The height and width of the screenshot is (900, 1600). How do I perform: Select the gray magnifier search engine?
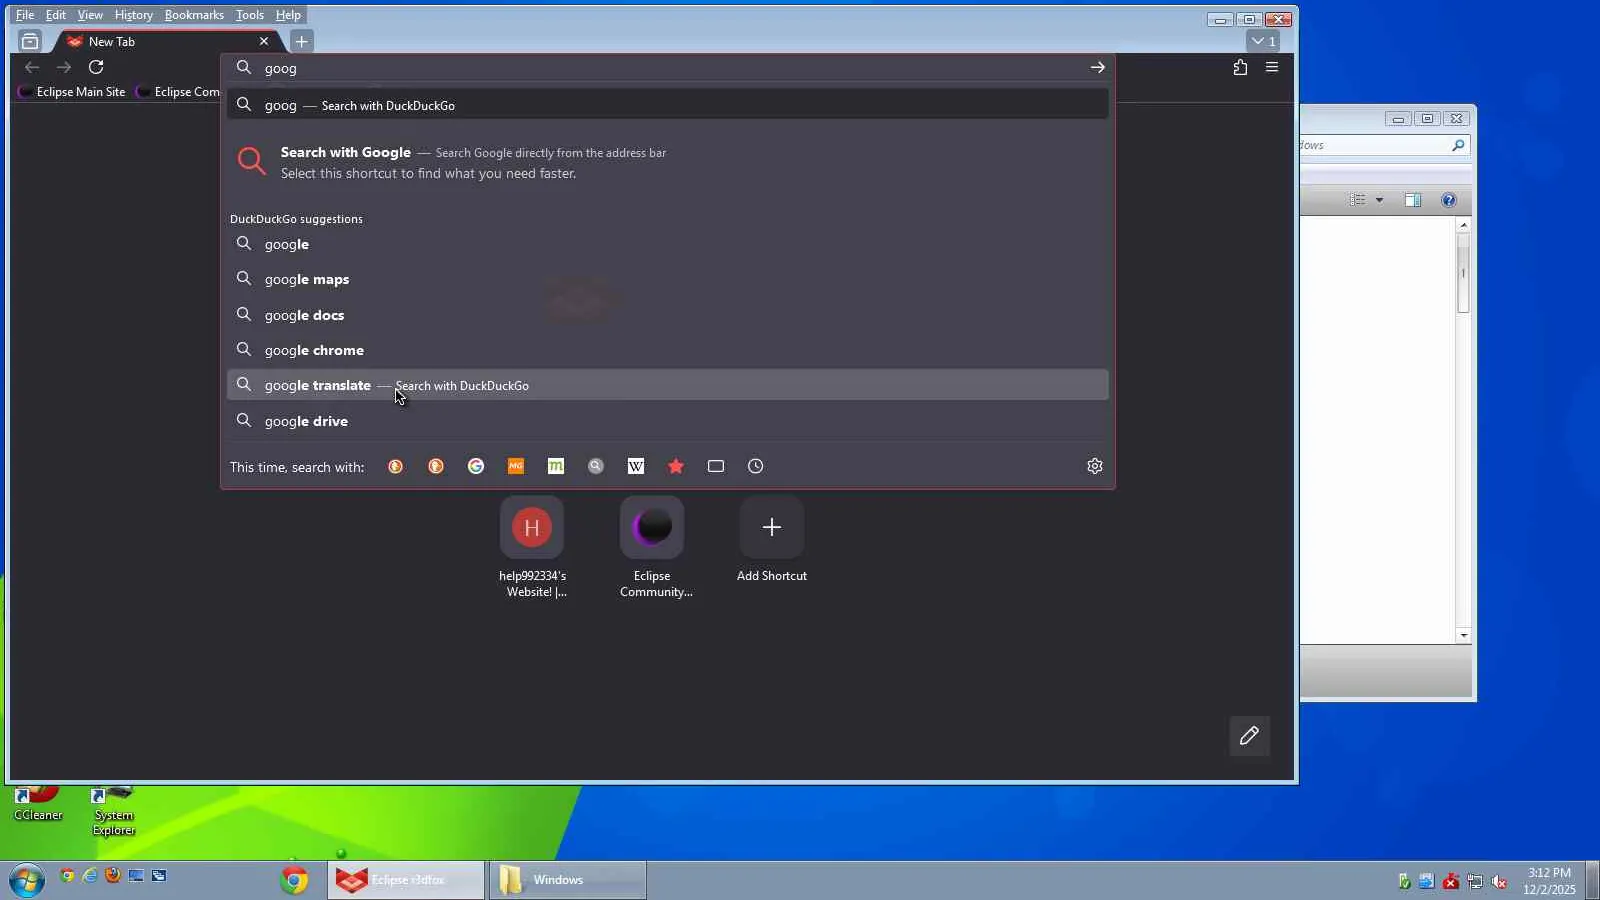click(x=596, y=466)
